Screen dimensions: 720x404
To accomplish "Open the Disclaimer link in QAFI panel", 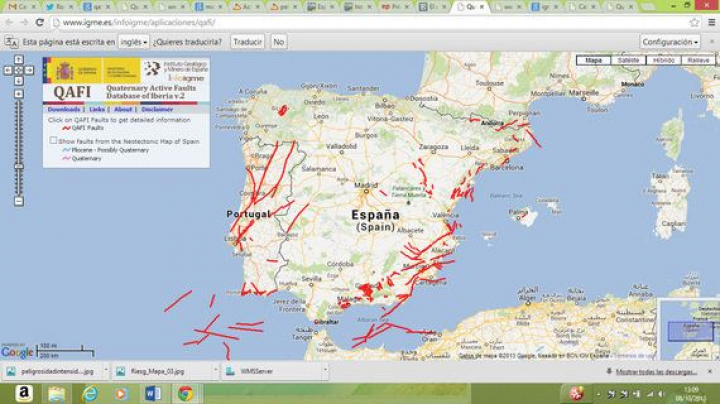I will point(157,109).
